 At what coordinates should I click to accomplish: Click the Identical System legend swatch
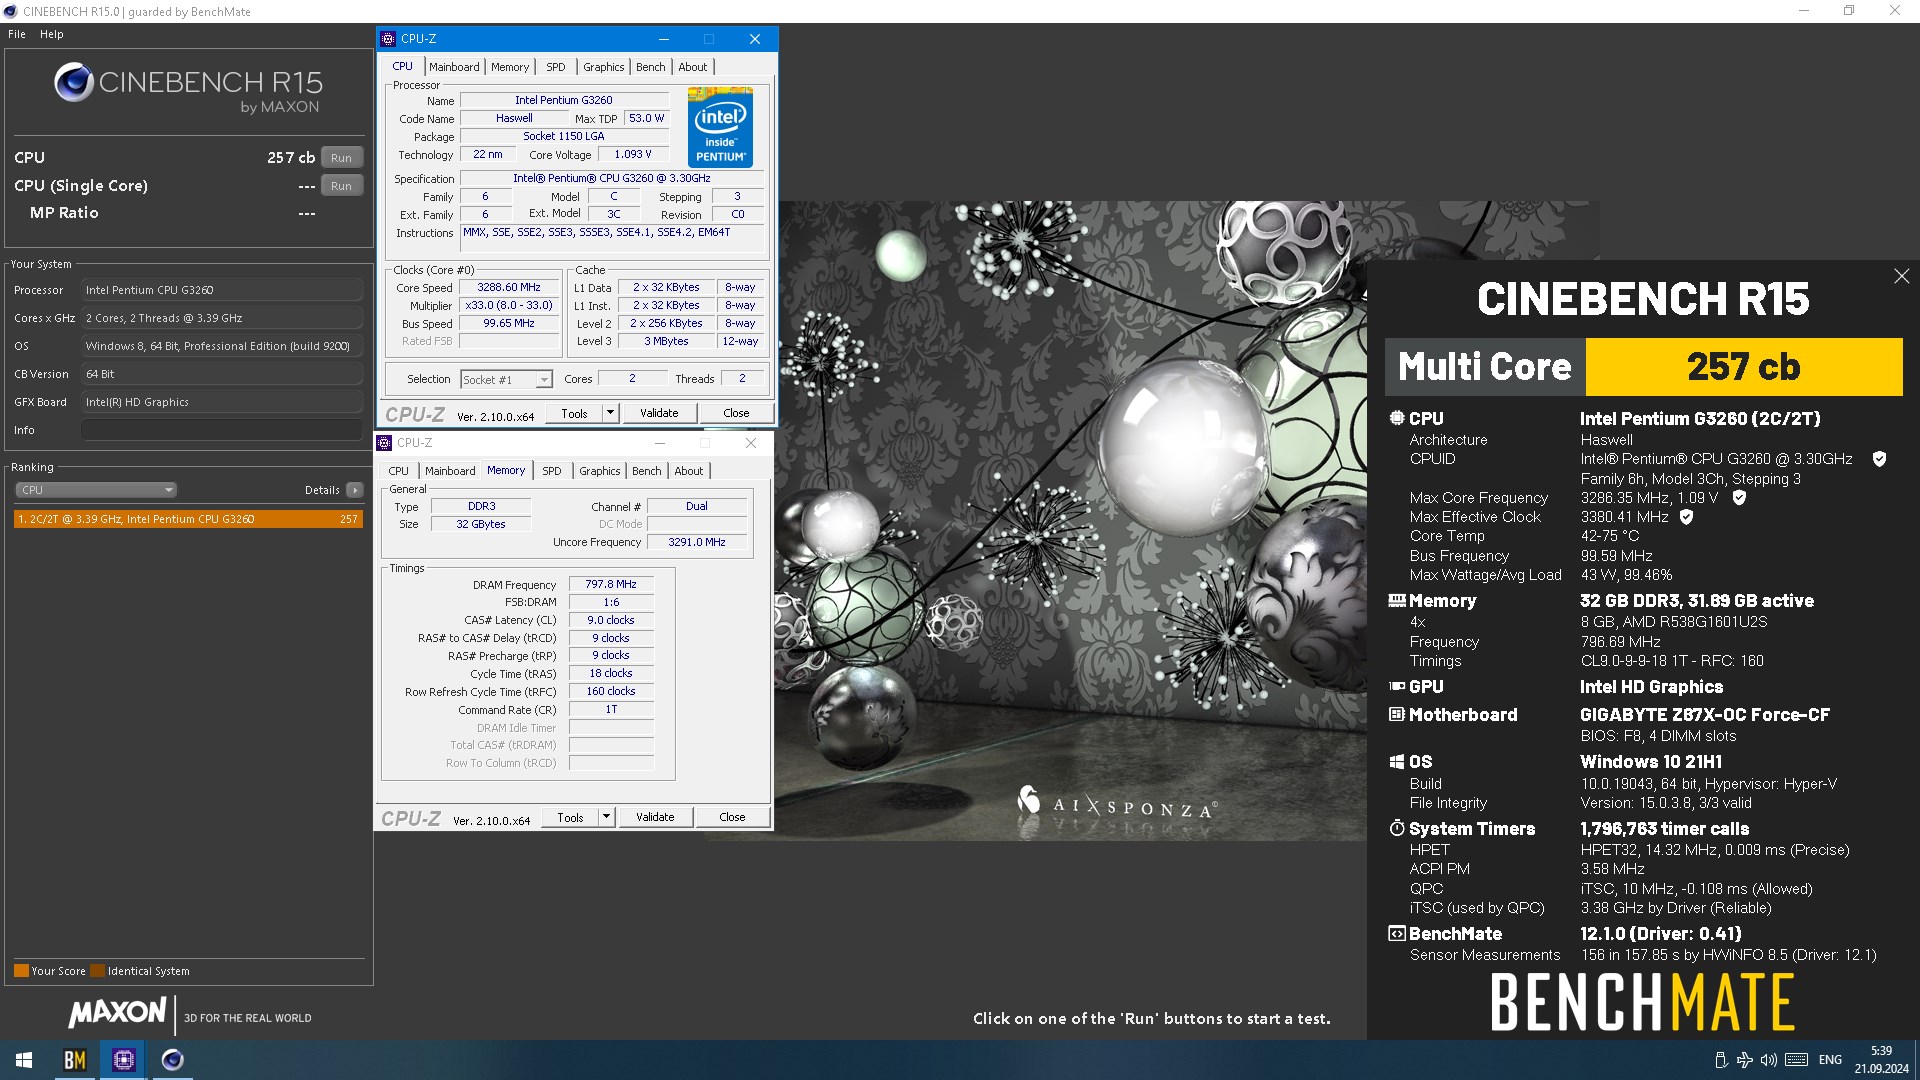click(x=97, y=971)
